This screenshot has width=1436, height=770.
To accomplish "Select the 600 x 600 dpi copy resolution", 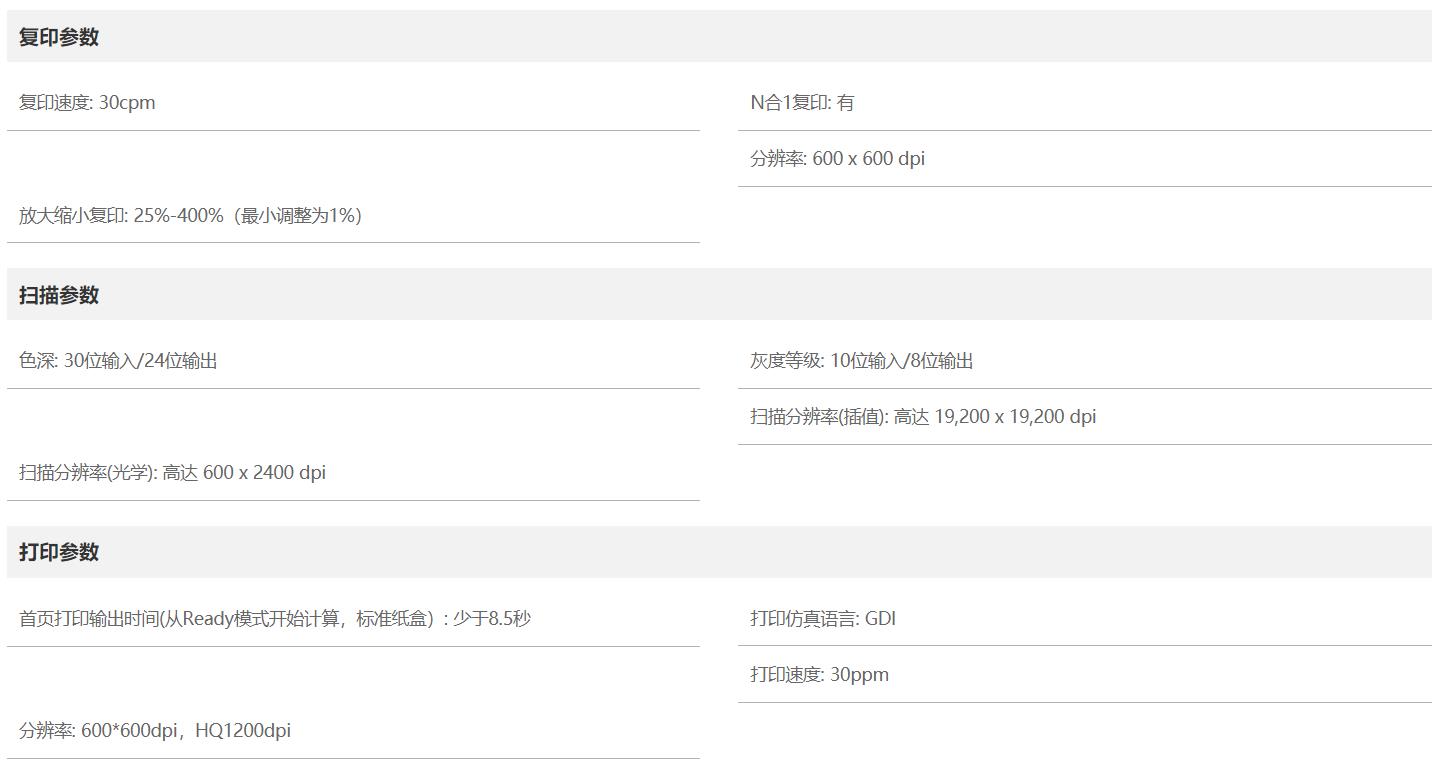I will 868,159.
